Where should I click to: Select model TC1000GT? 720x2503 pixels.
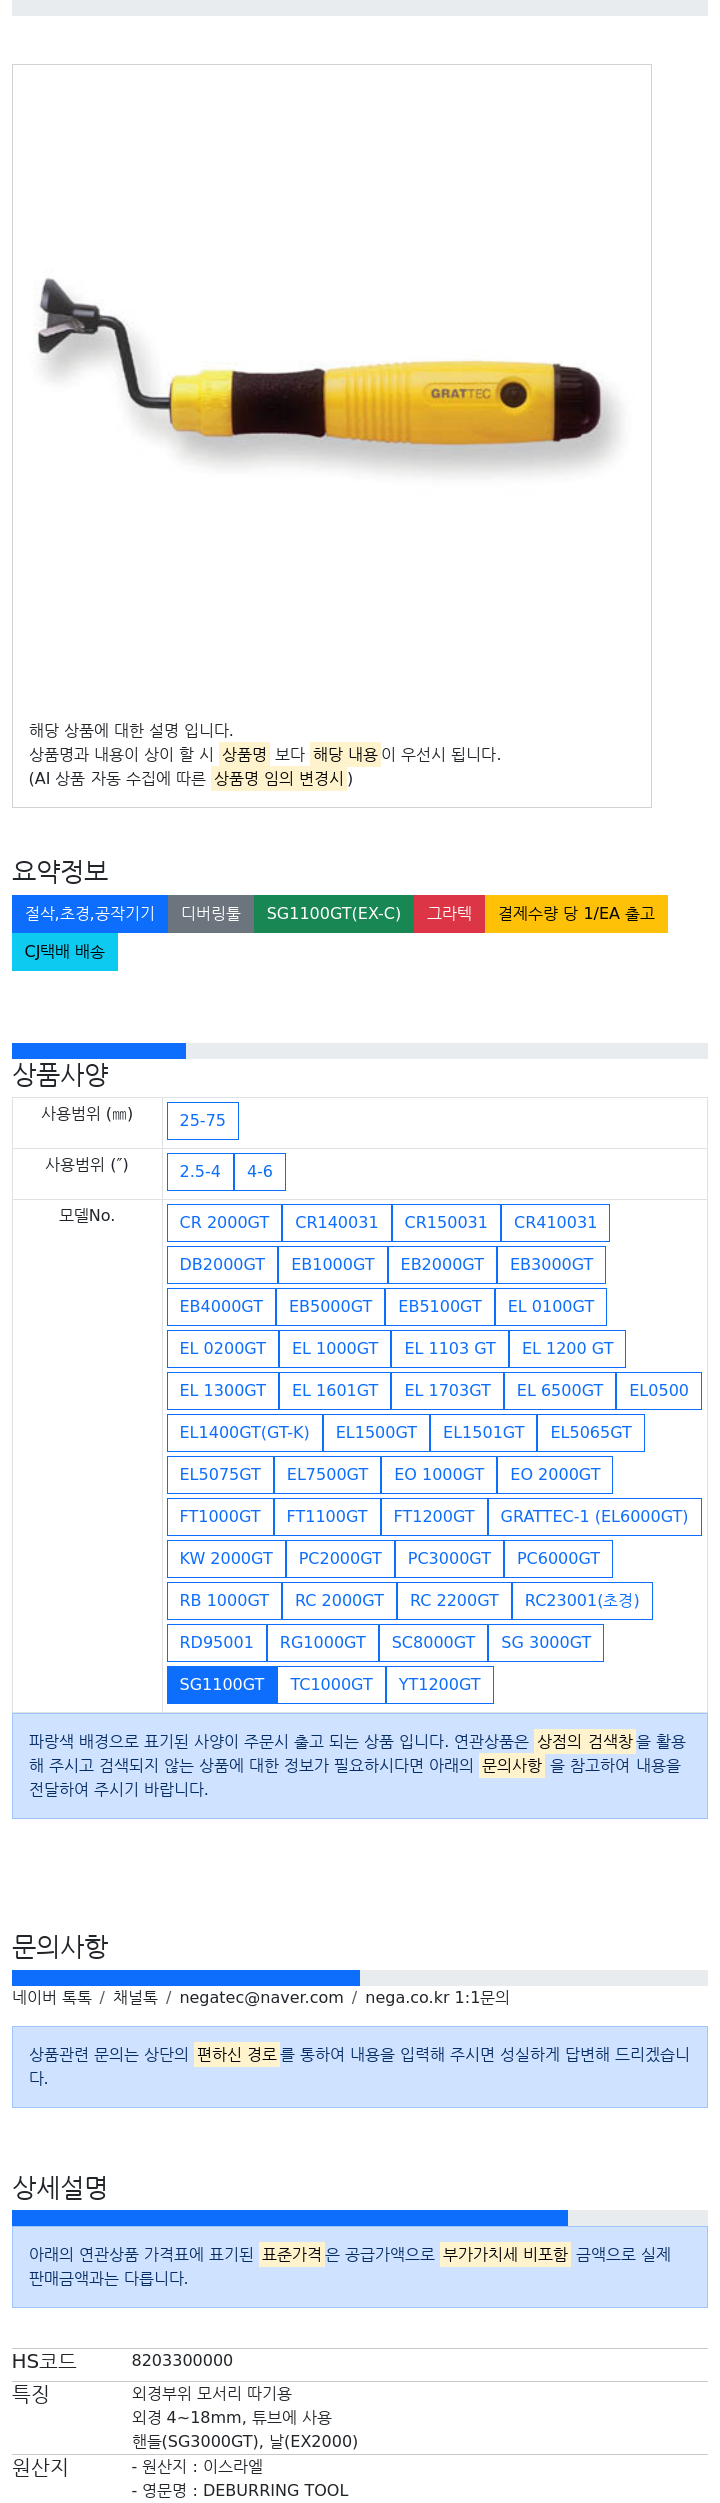coord(331,1685)
